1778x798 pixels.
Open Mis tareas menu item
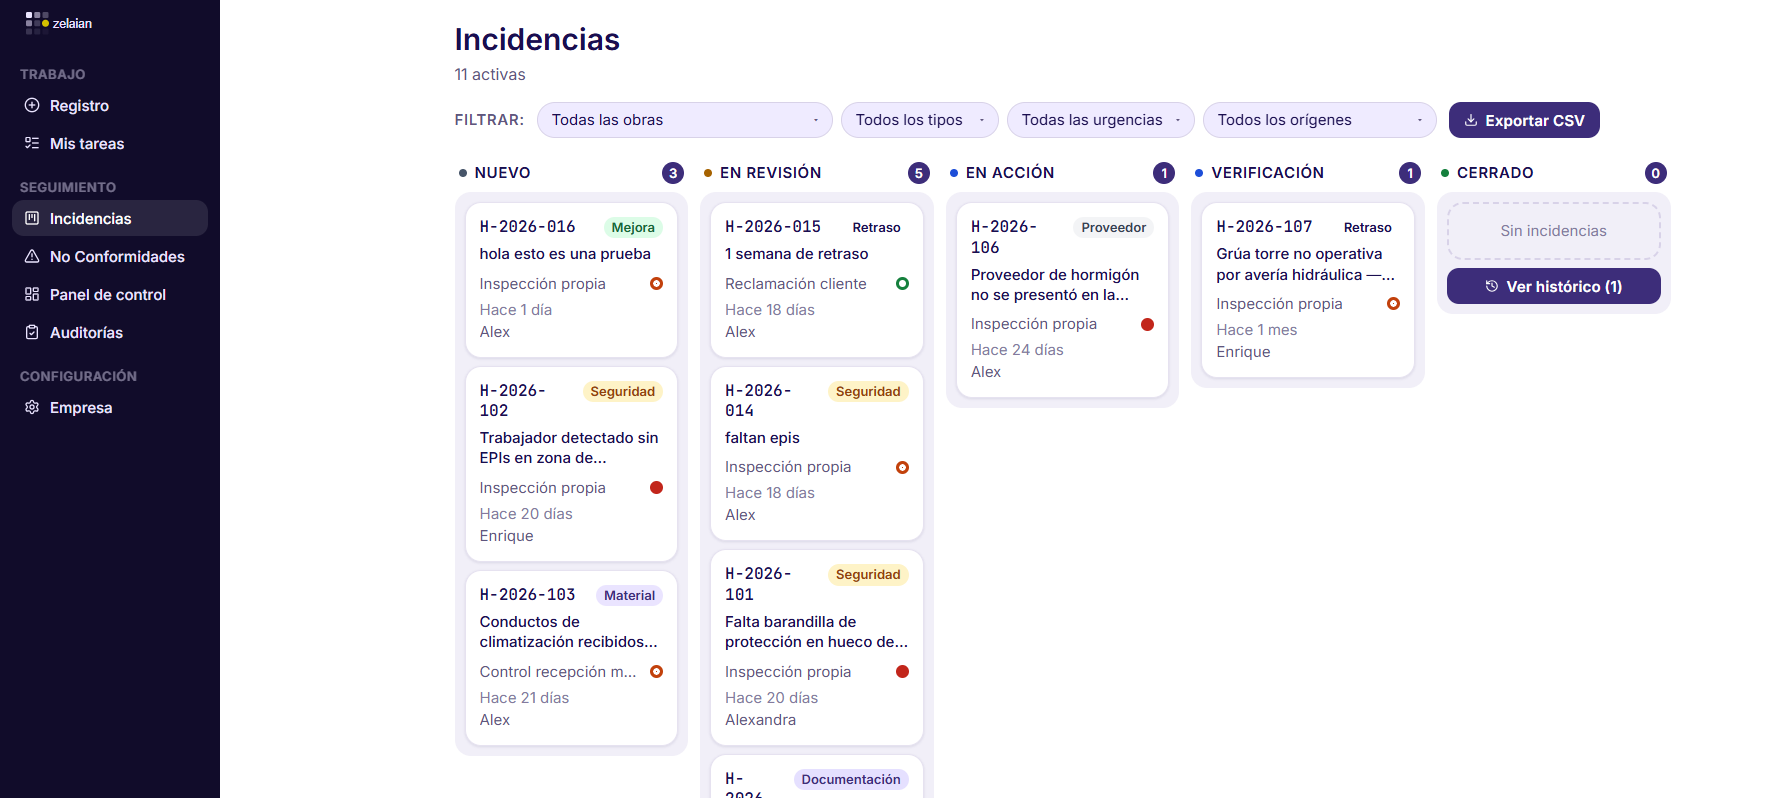(x=110, y=143)
